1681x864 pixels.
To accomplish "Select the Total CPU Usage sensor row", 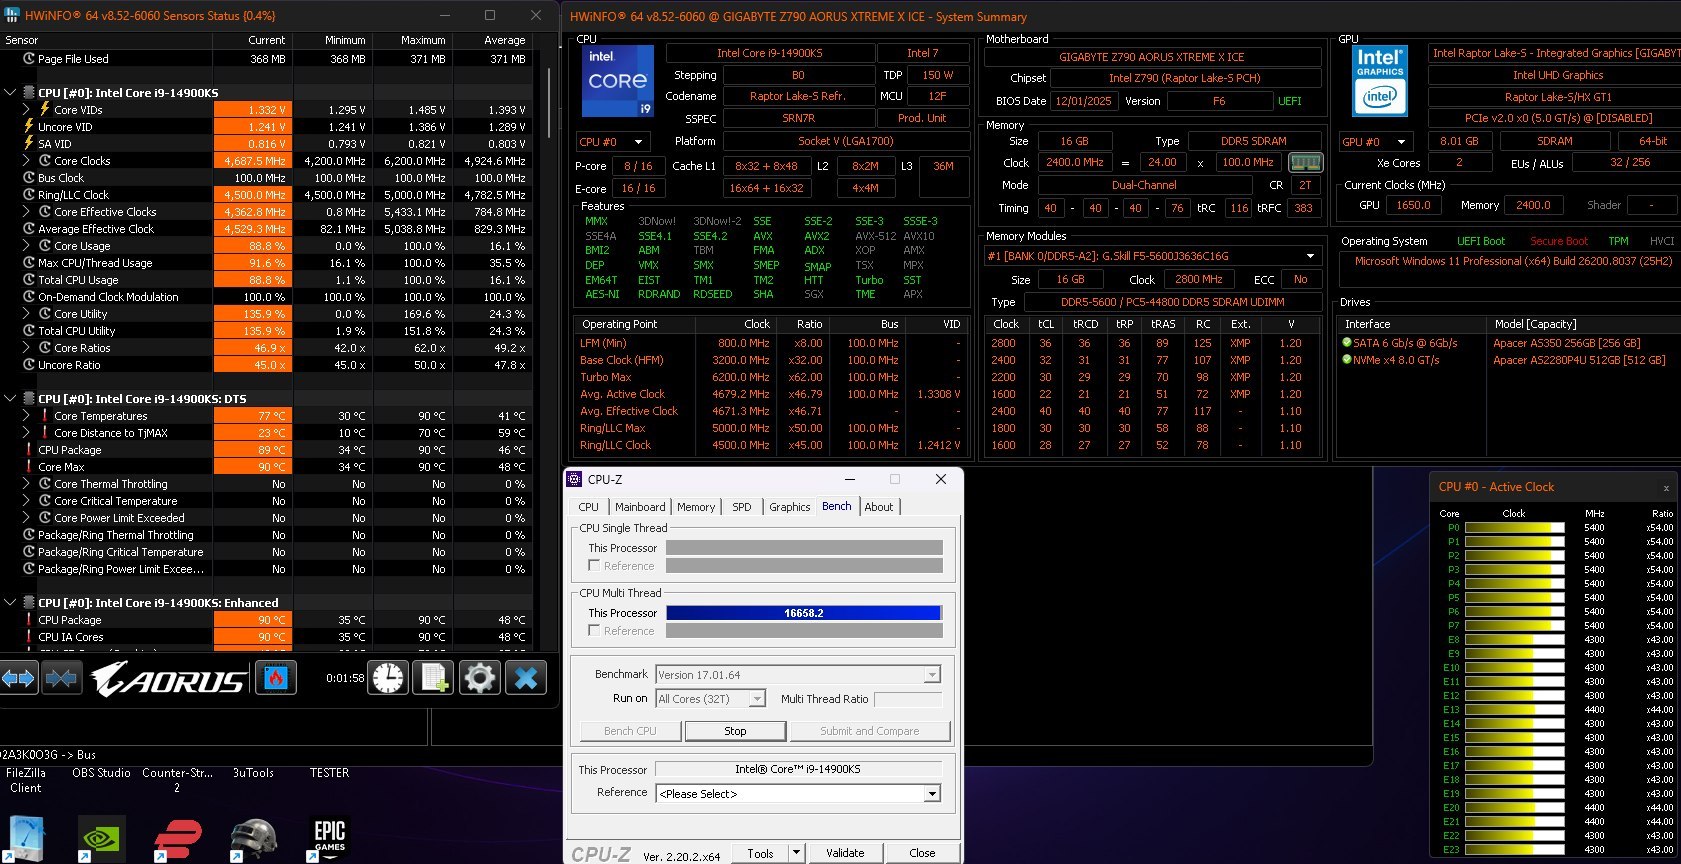I will pos(267,280).
